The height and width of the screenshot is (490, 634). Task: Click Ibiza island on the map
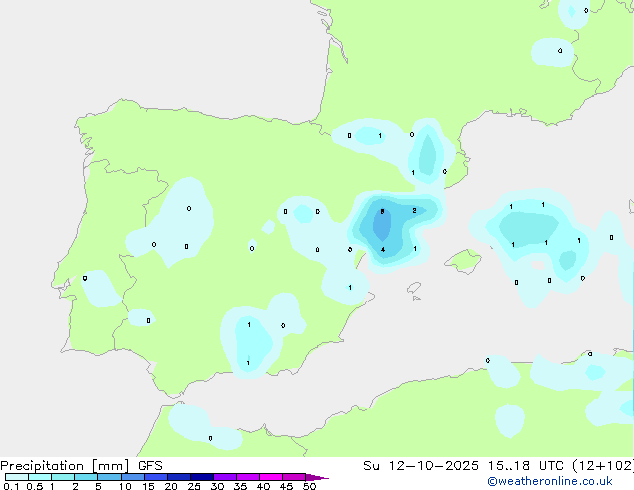coord(414,288)
